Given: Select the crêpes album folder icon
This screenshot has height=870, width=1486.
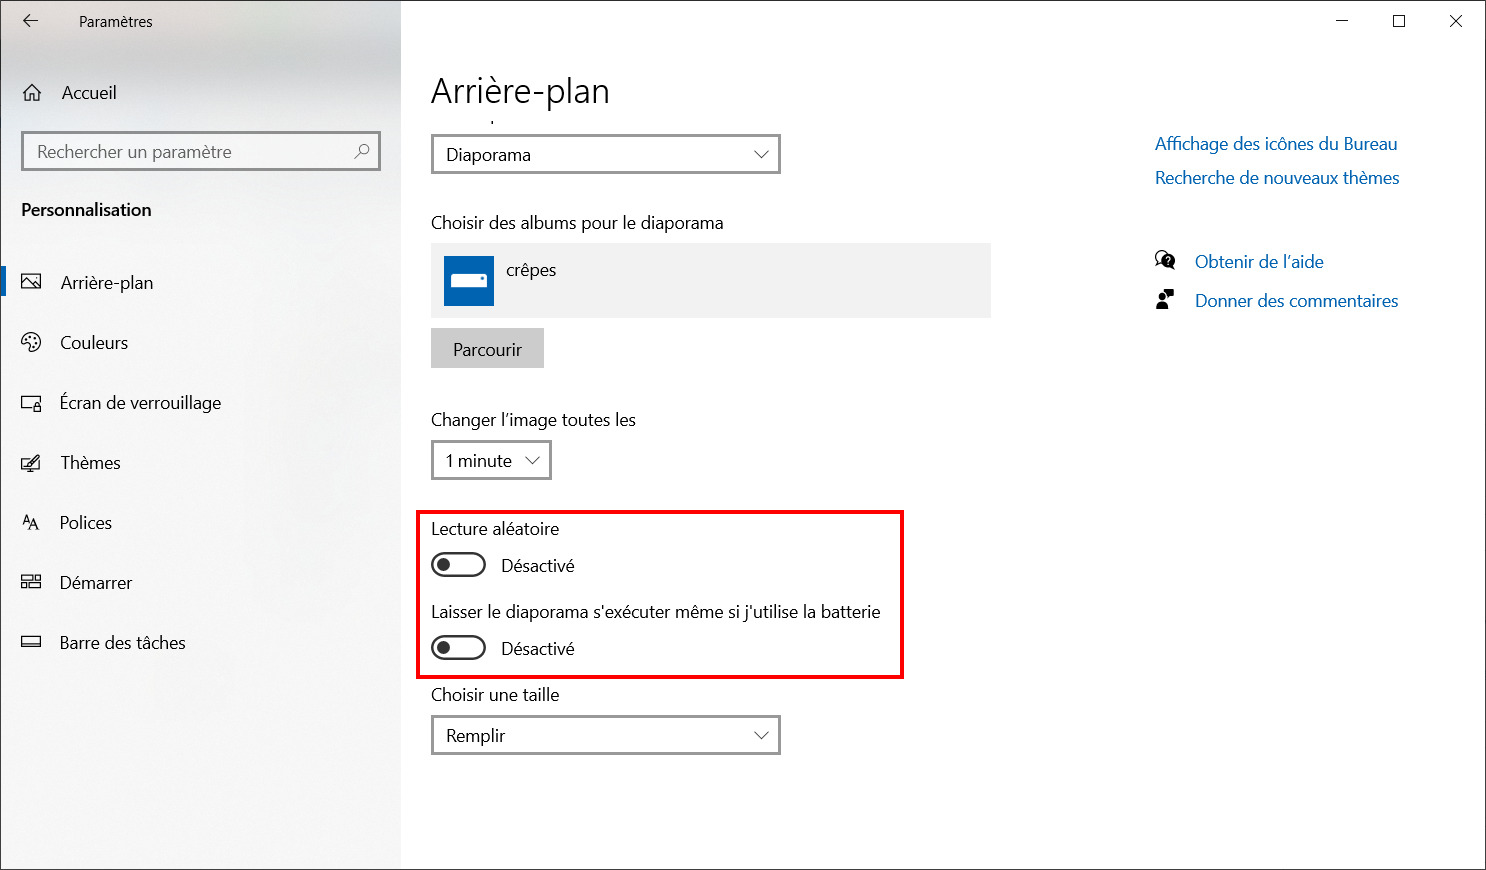Looking at the screenshot, I should click(469, 281).
